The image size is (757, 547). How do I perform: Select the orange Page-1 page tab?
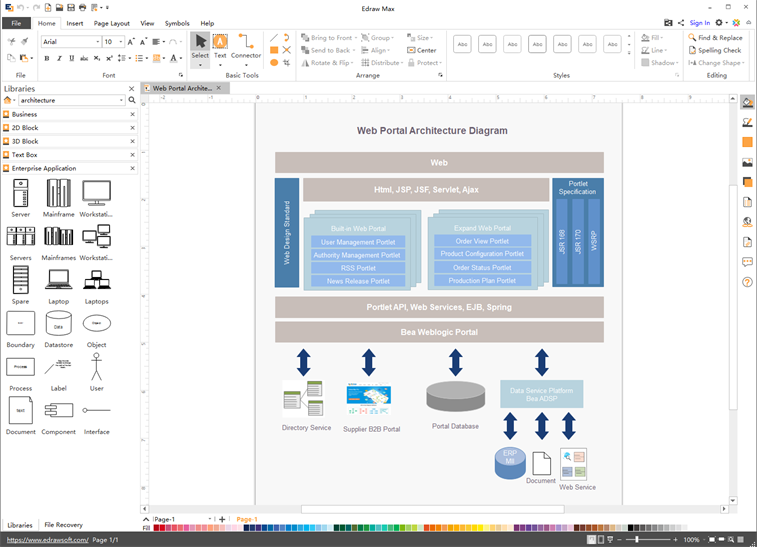tap(247, 519)
